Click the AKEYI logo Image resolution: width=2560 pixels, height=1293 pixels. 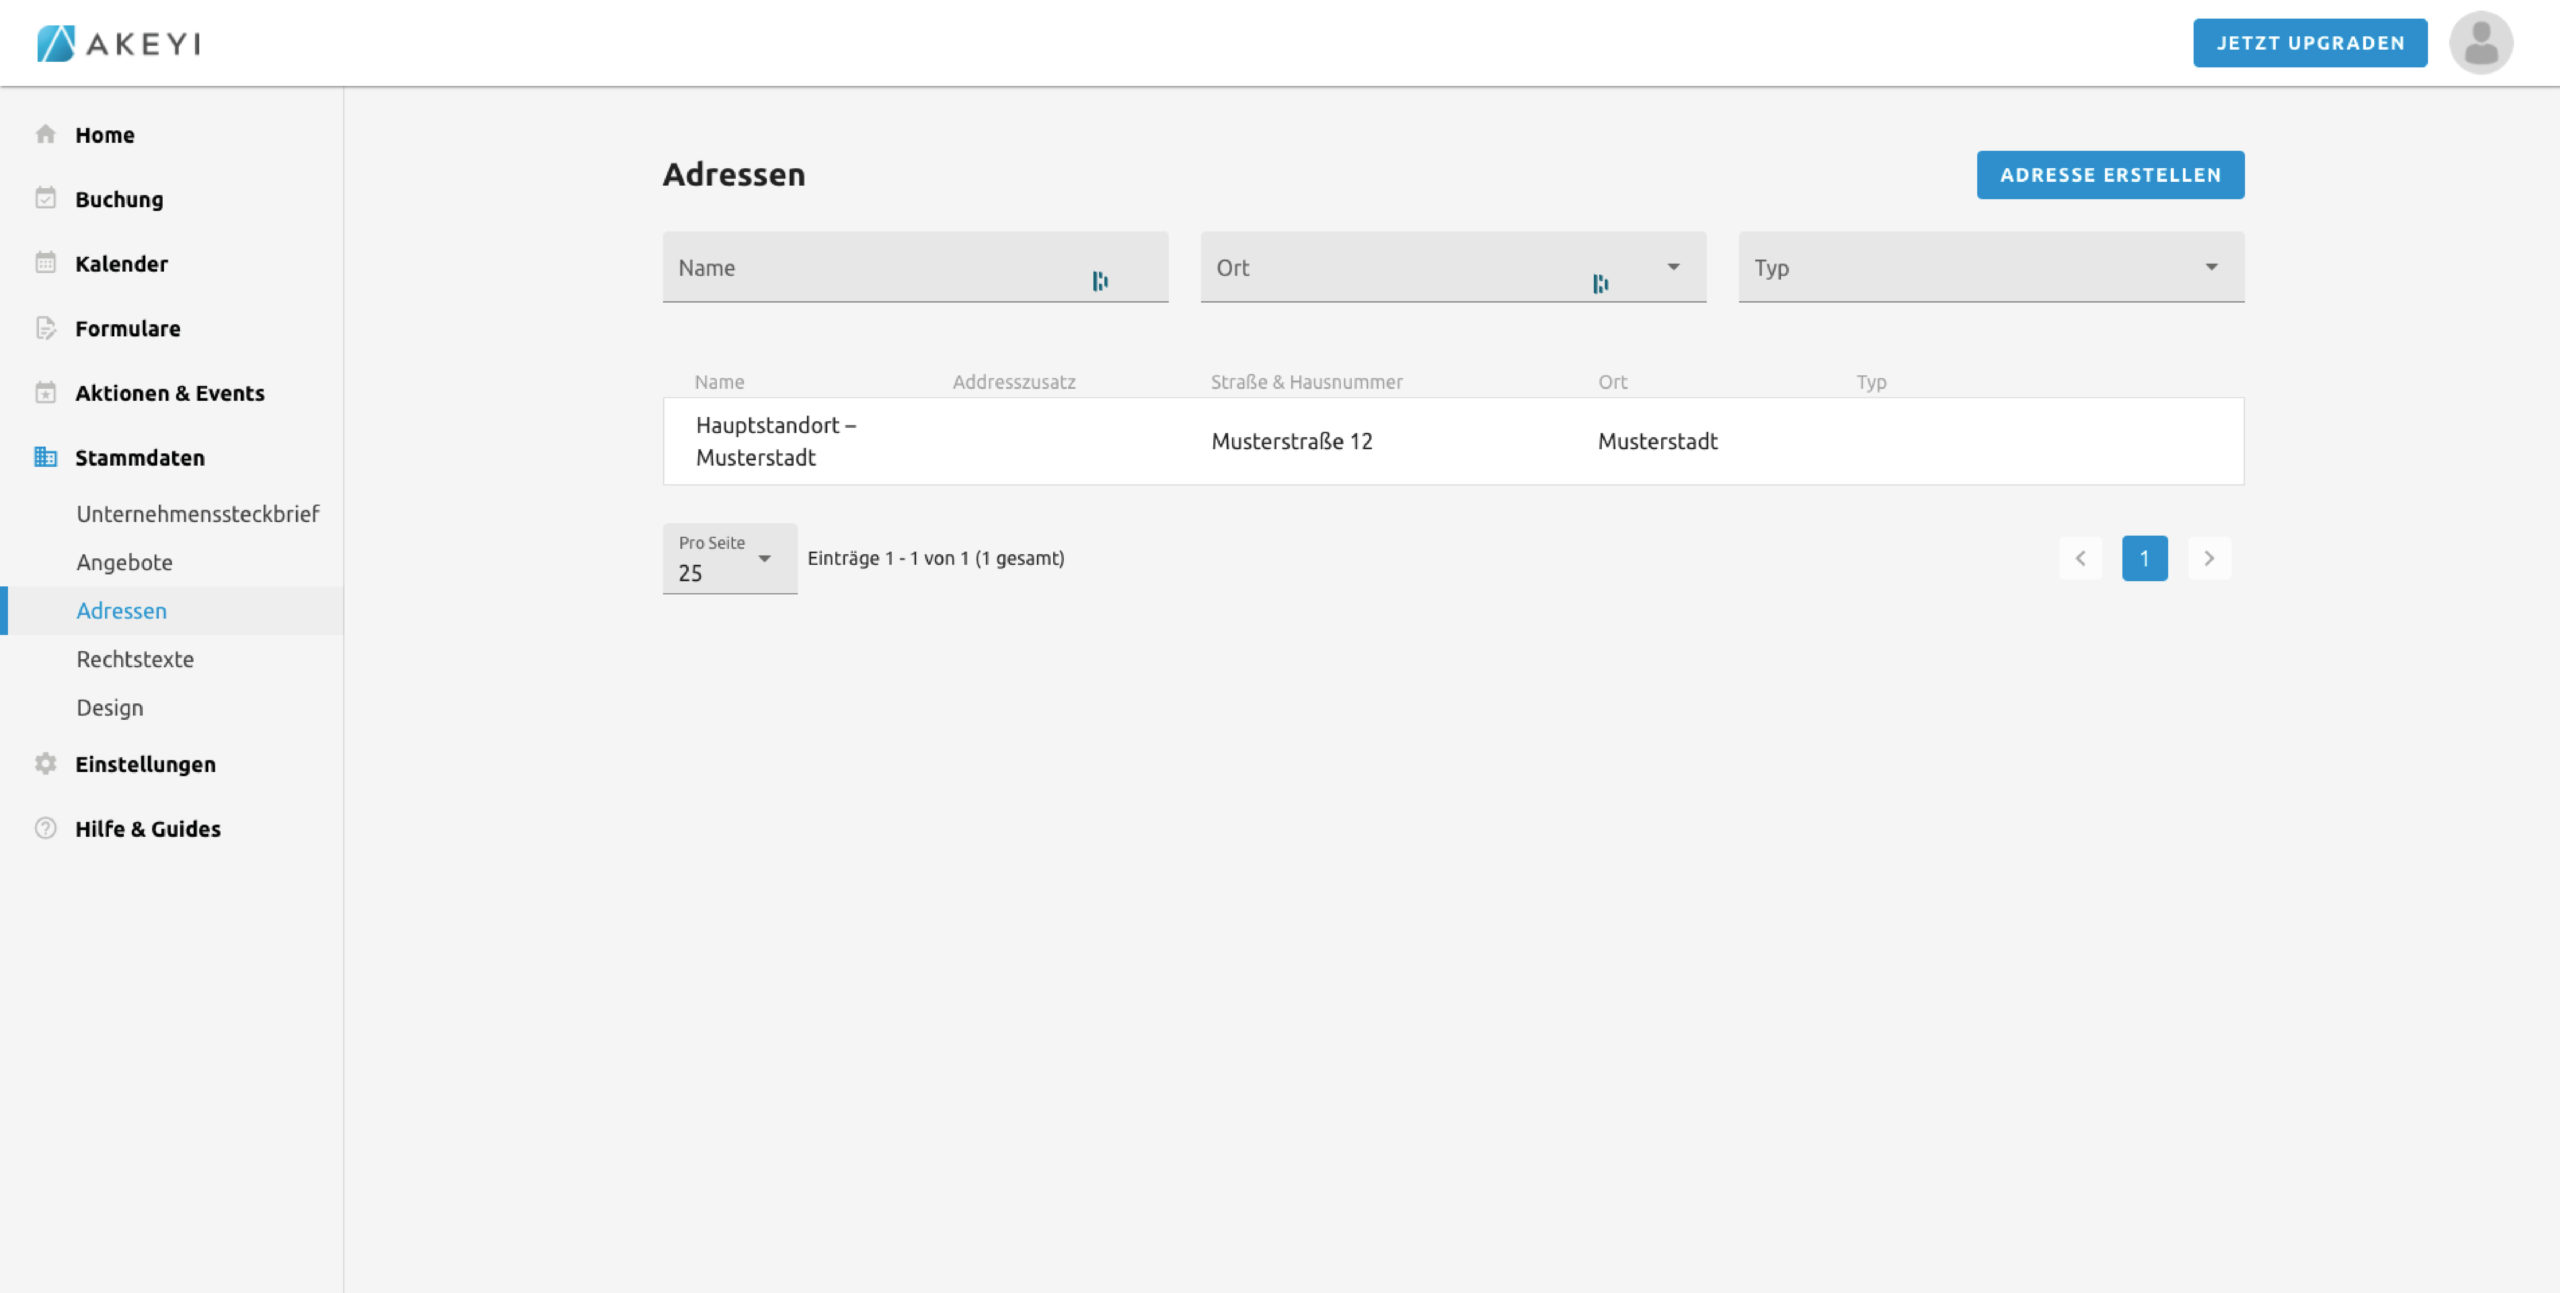[119, 43]
